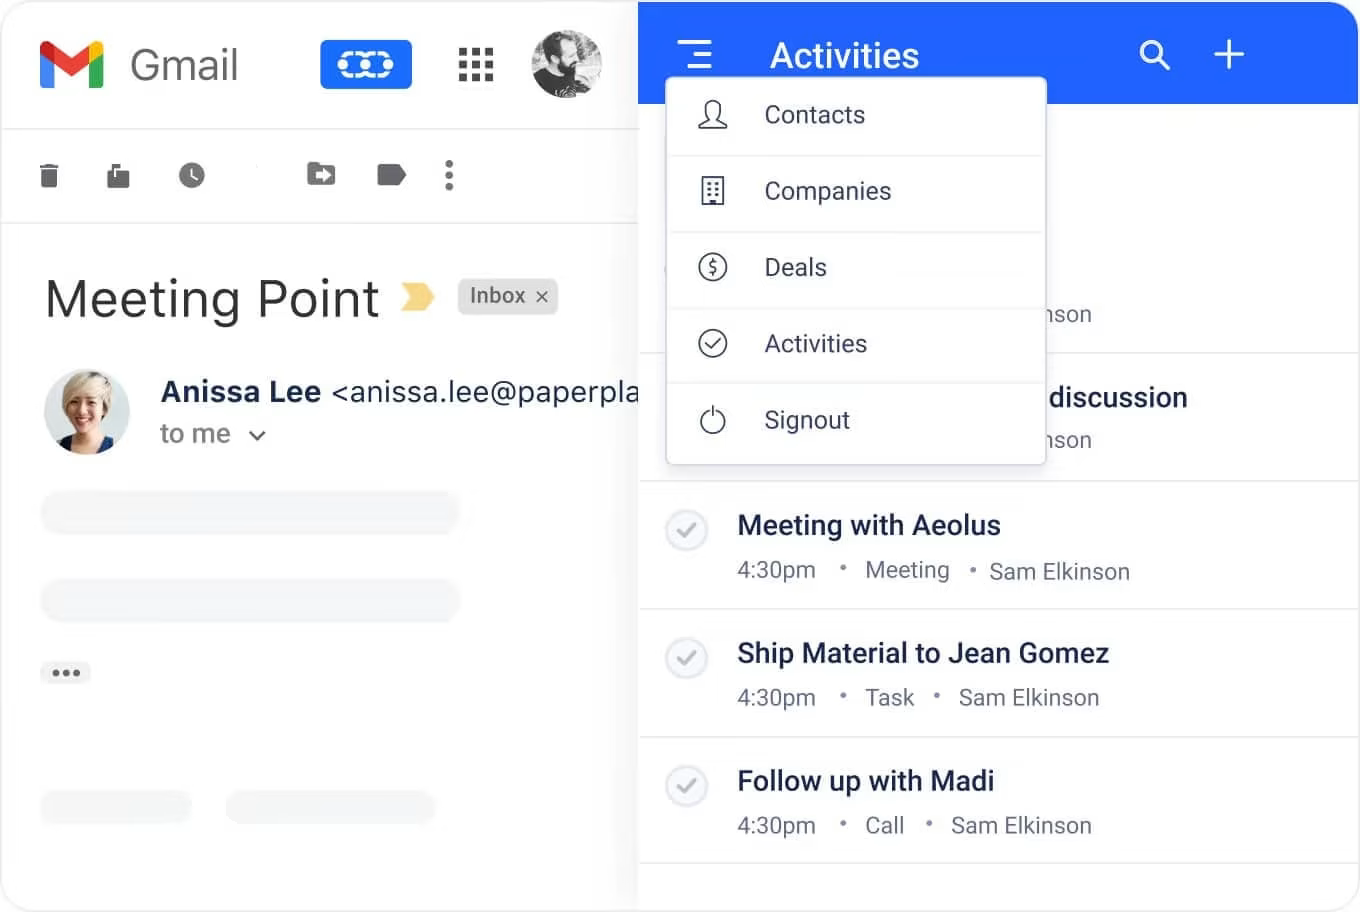Click Anissa Lee's sender photo
Viewport: 1360px width, 912px height.
(87, 412)
